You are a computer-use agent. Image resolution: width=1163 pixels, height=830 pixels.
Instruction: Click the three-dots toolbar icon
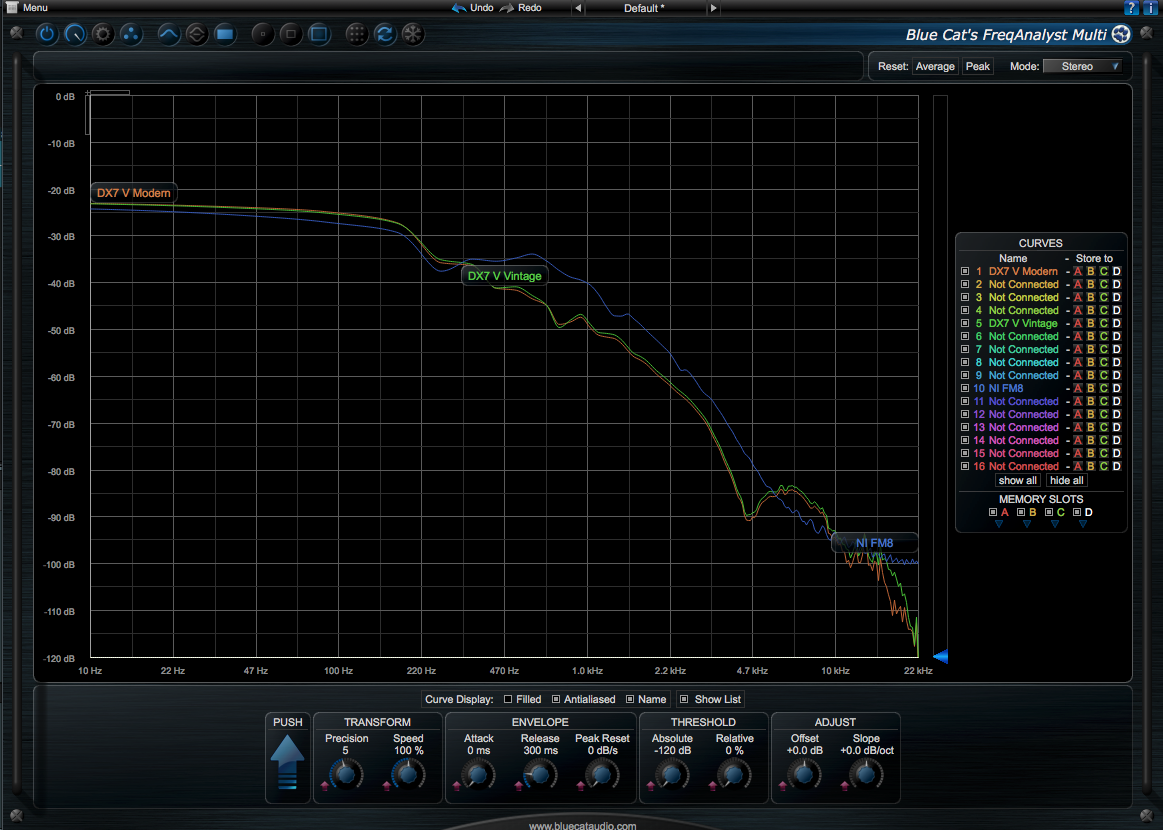[x=131, y=34]
